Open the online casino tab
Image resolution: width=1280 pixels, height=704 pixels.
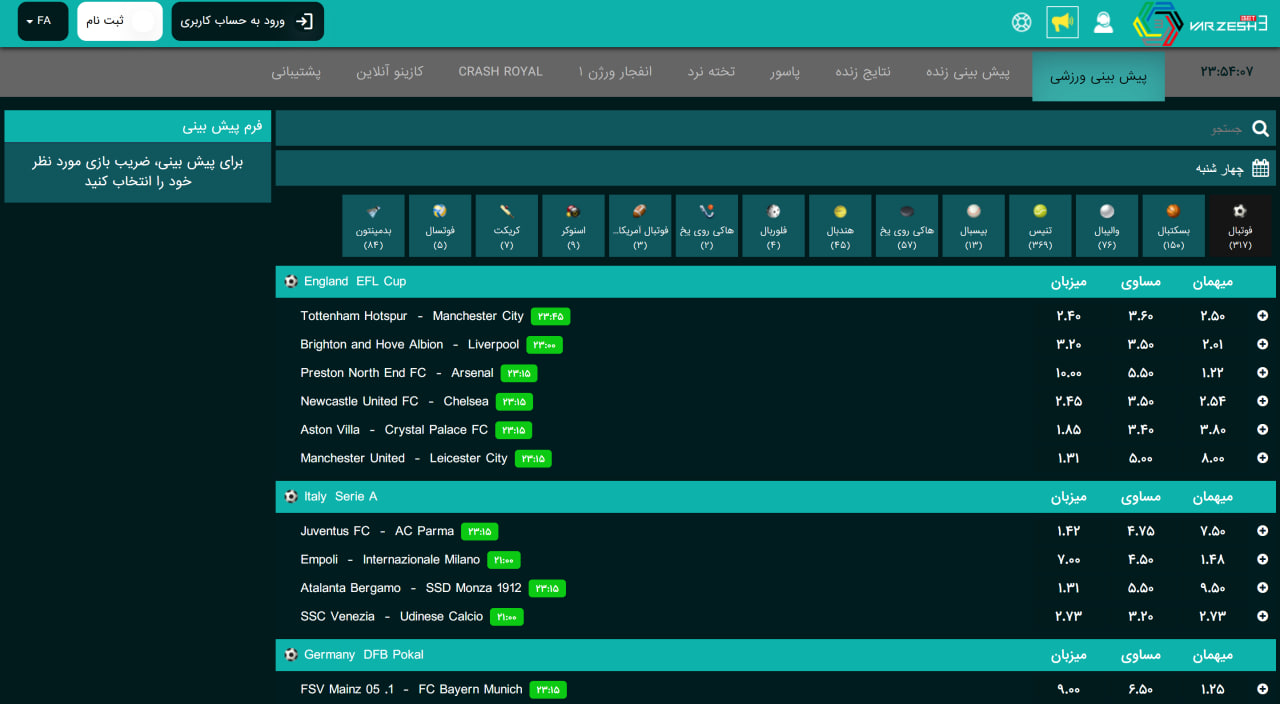pyautogui.click(x=390, y=72)
